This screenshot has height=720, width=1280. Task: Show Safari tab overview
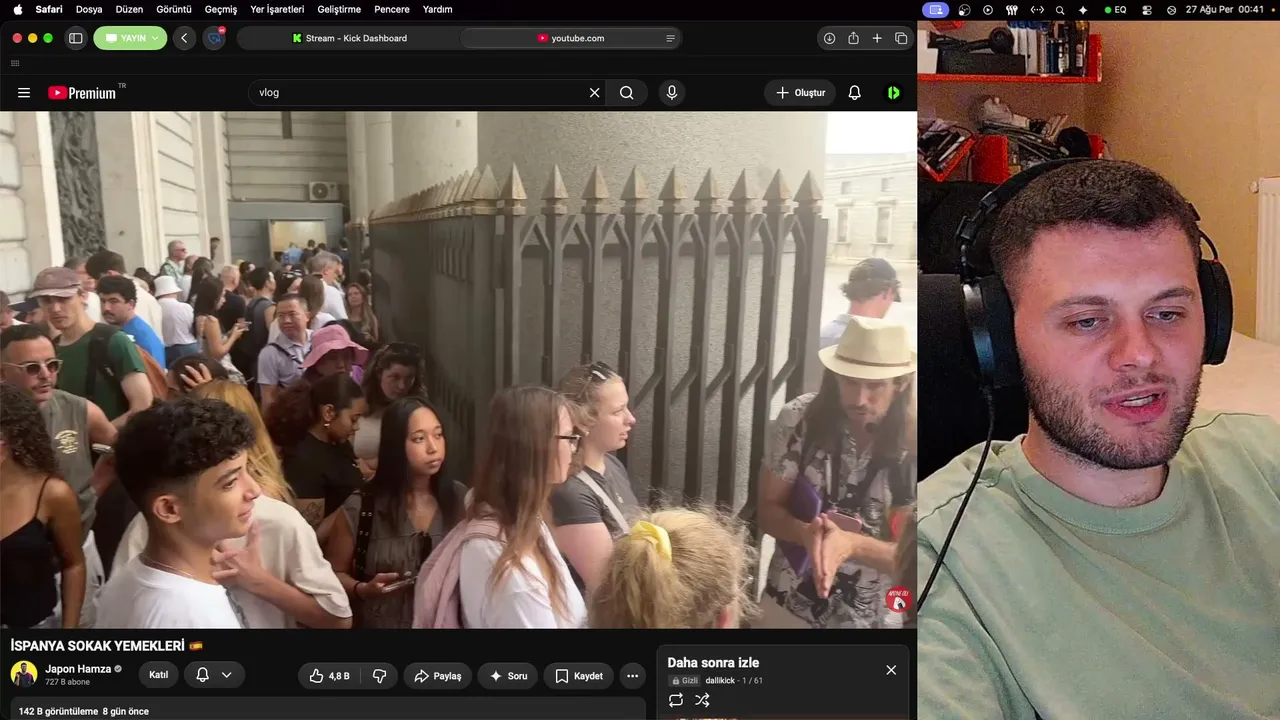pyautogui.click(x=901, y=38)
